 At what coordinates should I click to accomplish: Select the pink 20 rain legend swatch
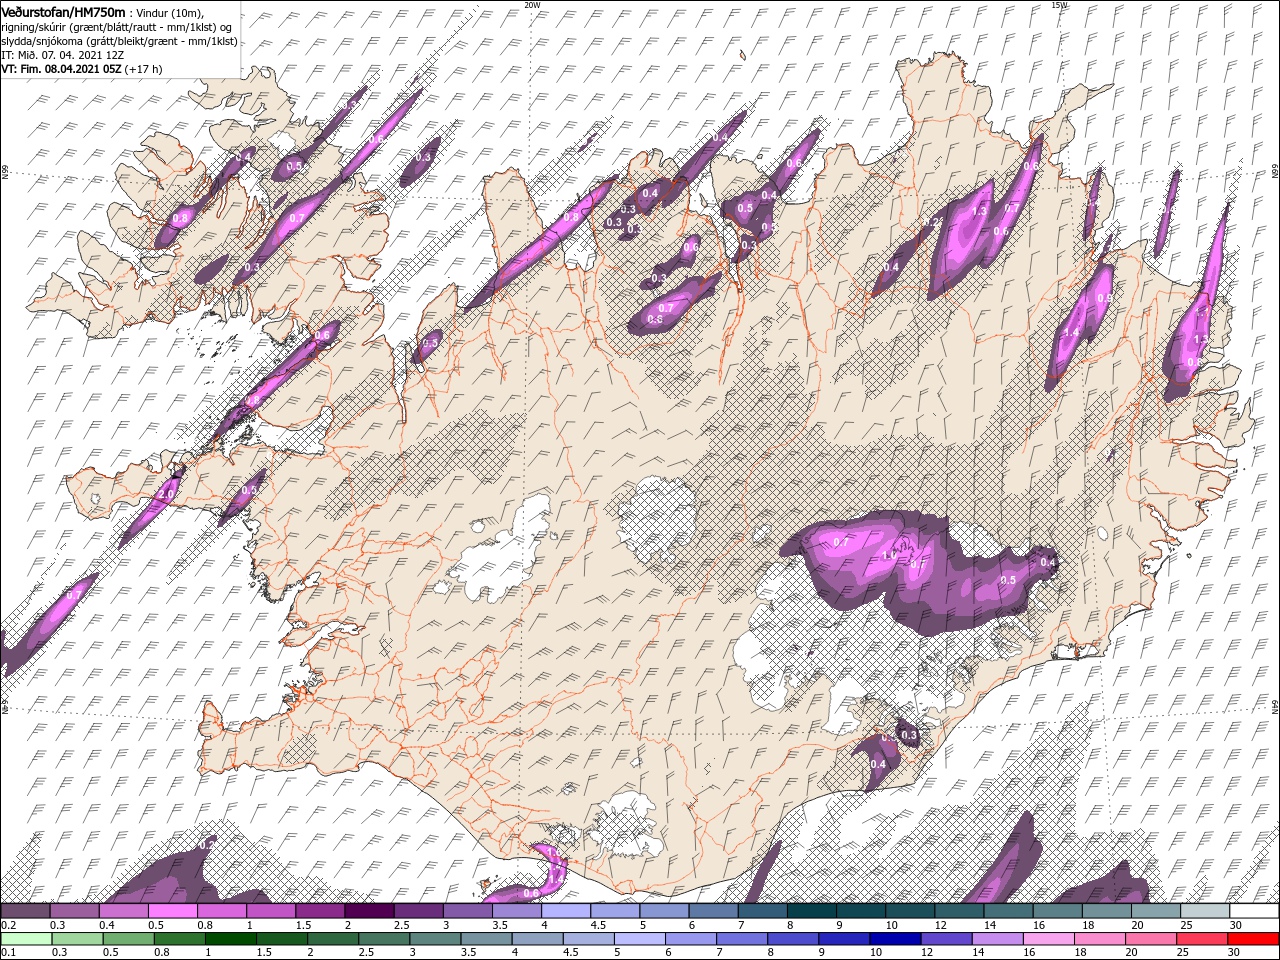coord(1152,939)
